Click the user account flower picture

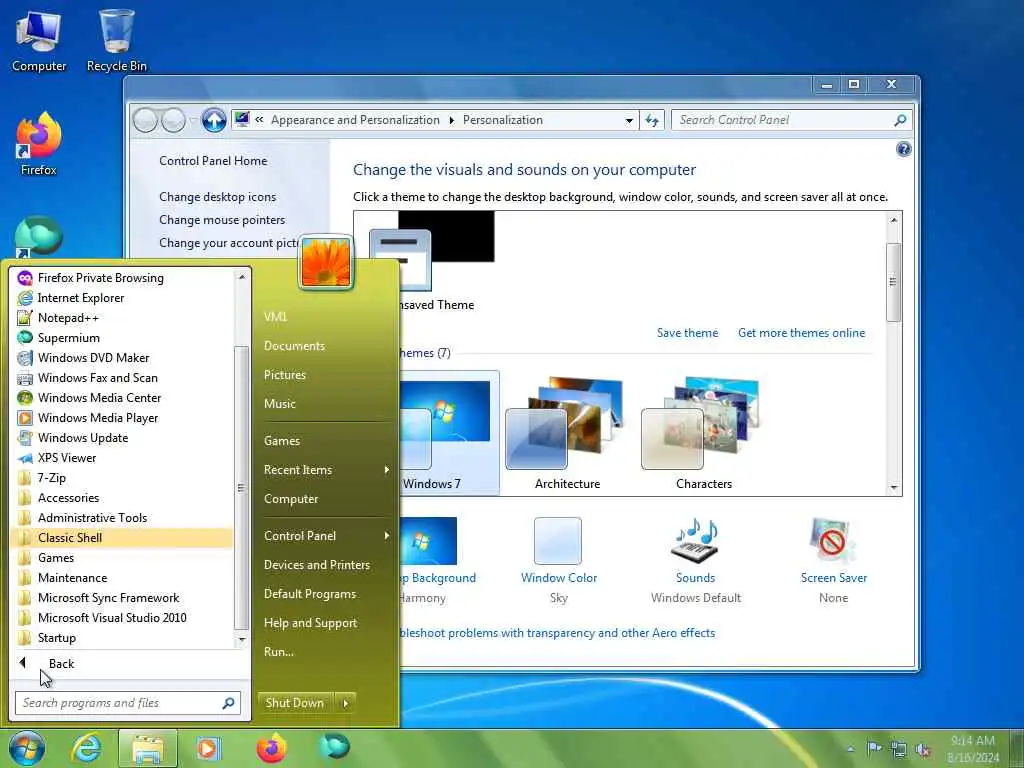point(326,262)
